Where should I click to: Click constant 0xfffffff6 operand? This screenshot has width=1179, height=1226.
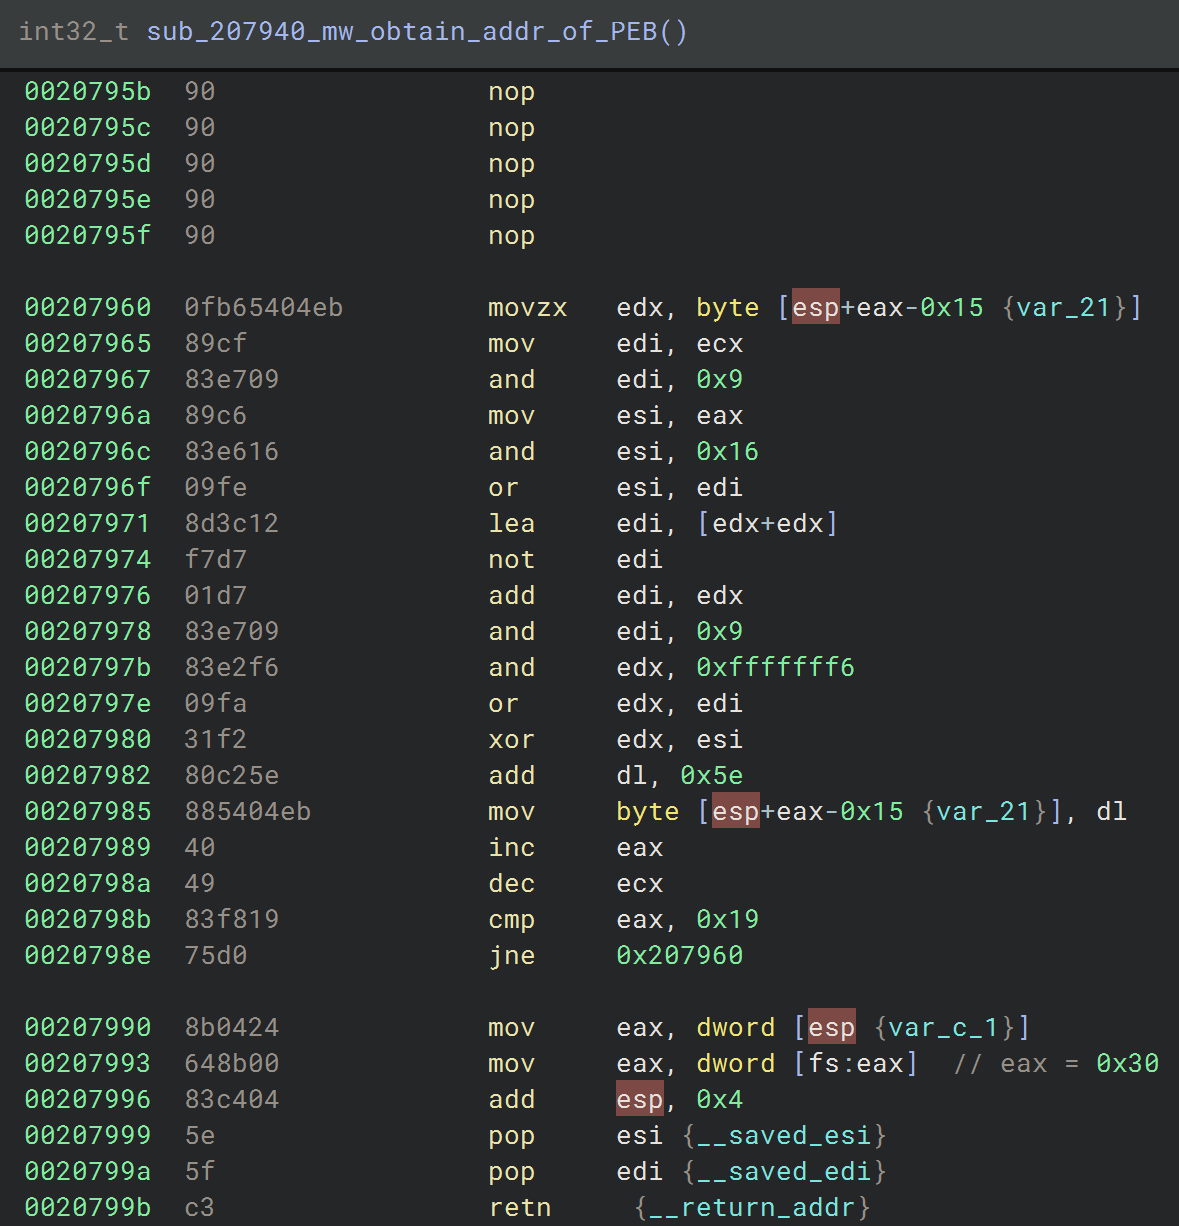click(775, 667)
